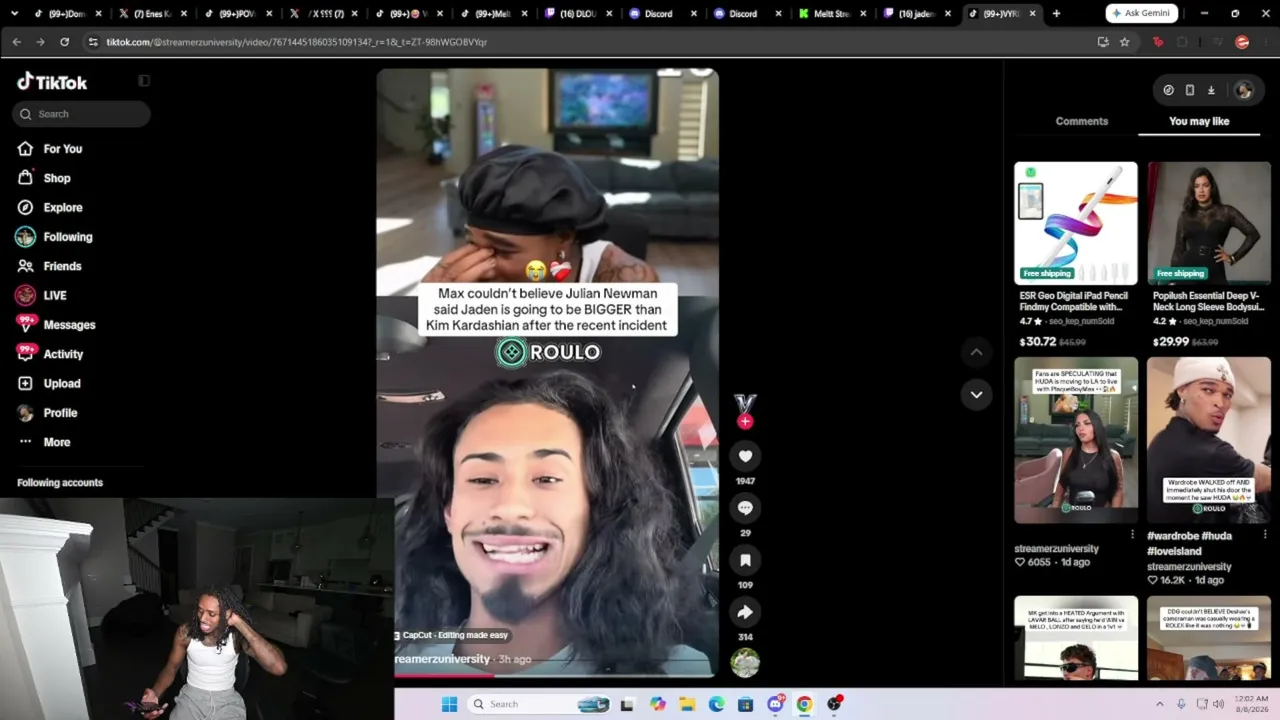Collapse the TikTok sidebar panel
The image size is (1280, 720).
point(144,81)
